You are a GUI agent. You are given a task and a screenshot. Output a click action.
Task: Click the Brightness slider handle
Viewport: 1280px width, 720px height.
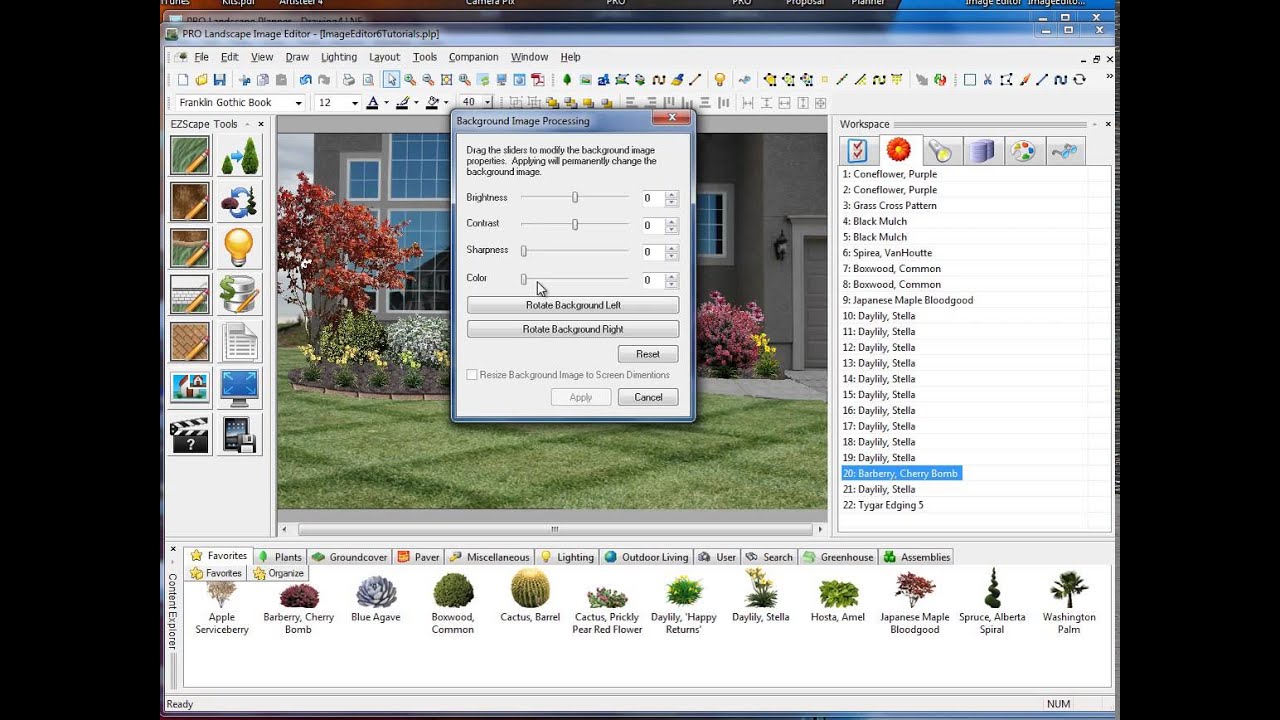coord(575,198)
